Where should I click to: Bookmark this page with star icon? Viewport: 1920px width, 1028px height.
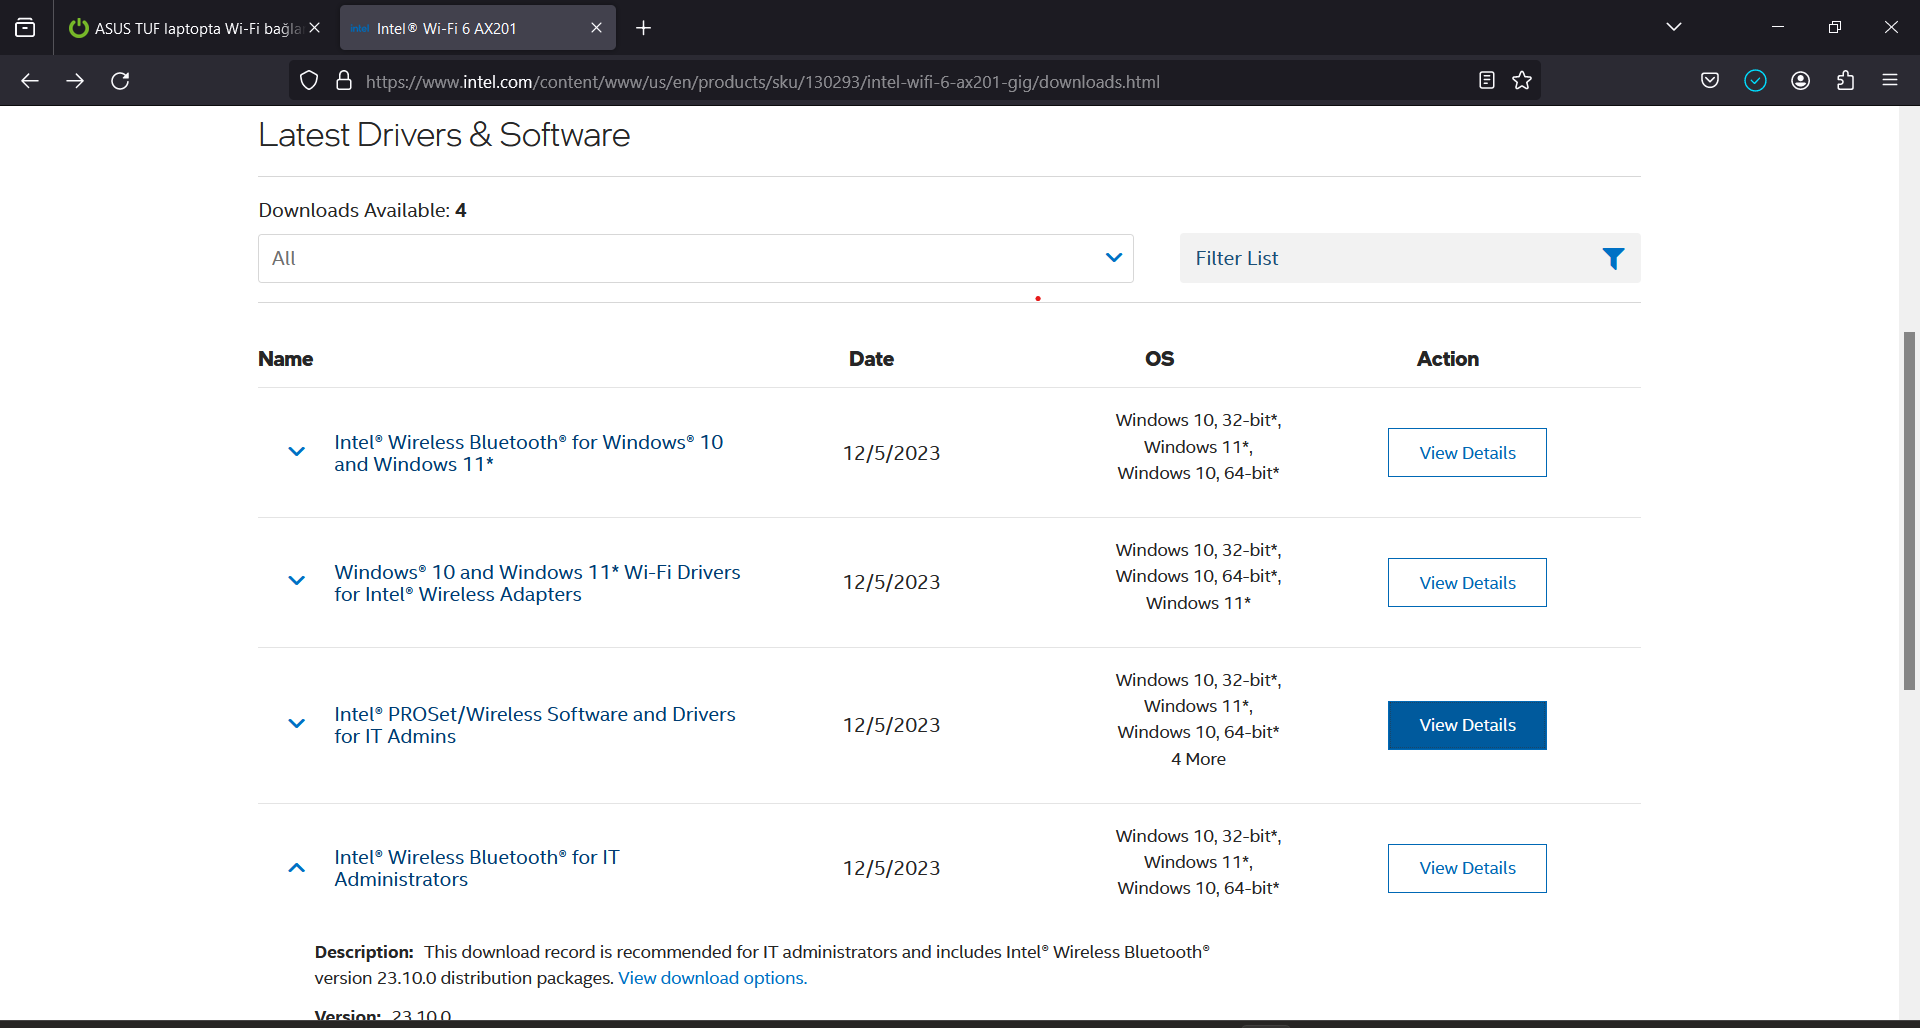coord(1522,81)
